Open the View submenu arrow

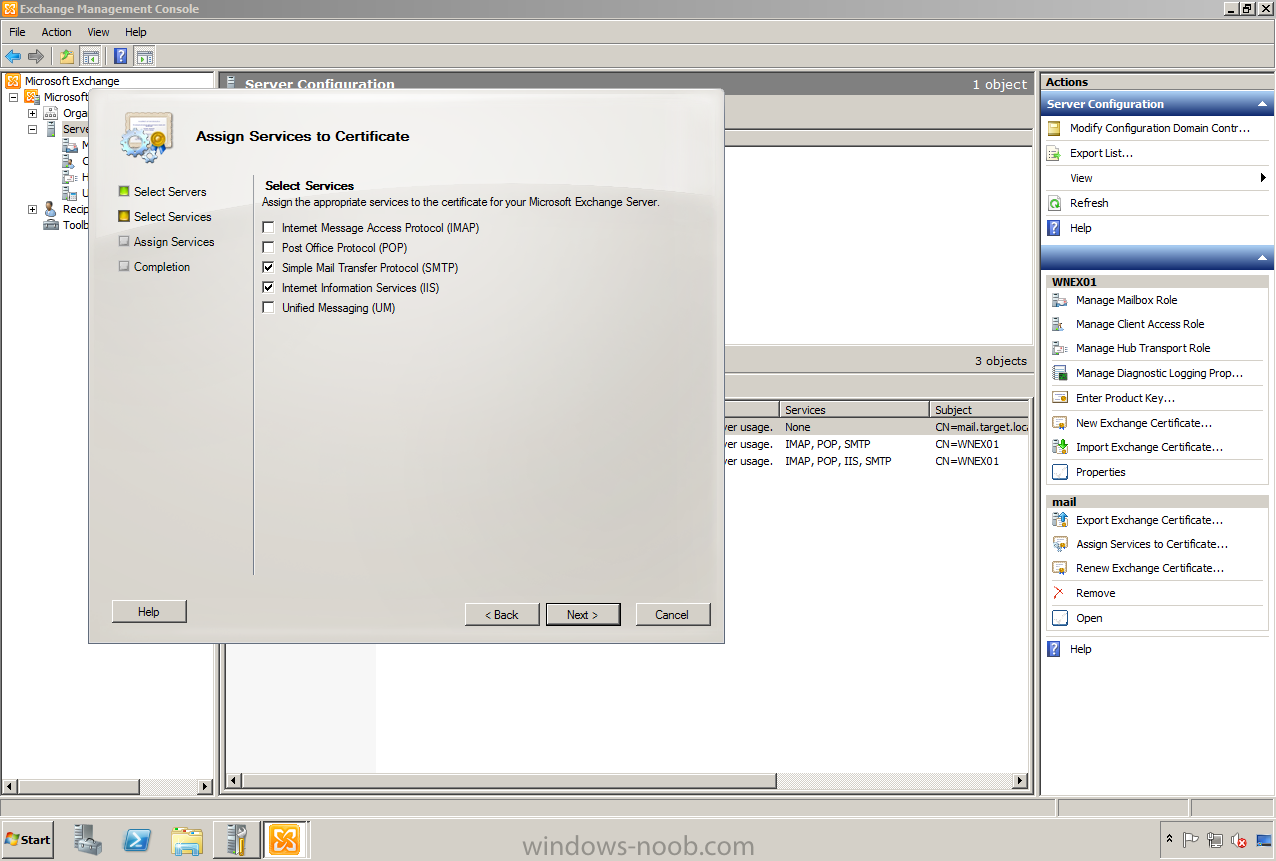[x=1264, y=178]
